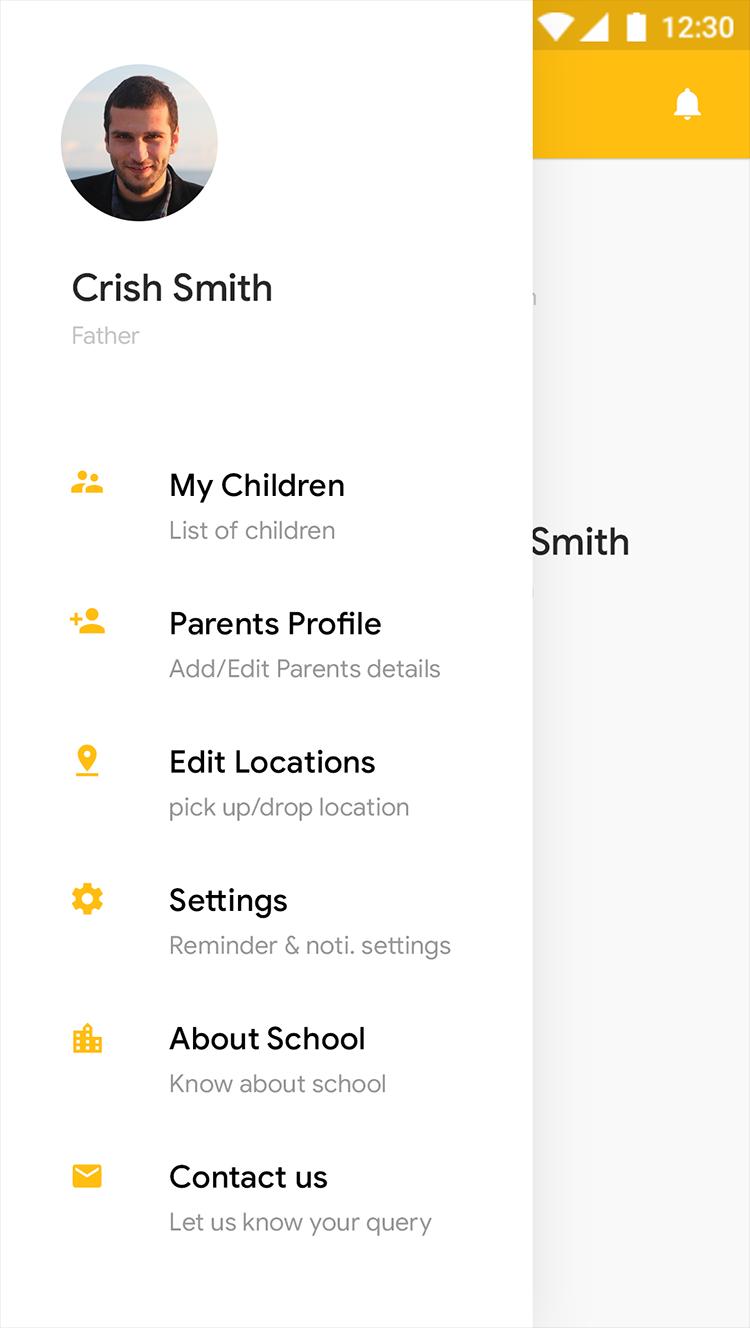Open Settings menu entry
The image size is (750, 1328).
coord(228,901)
